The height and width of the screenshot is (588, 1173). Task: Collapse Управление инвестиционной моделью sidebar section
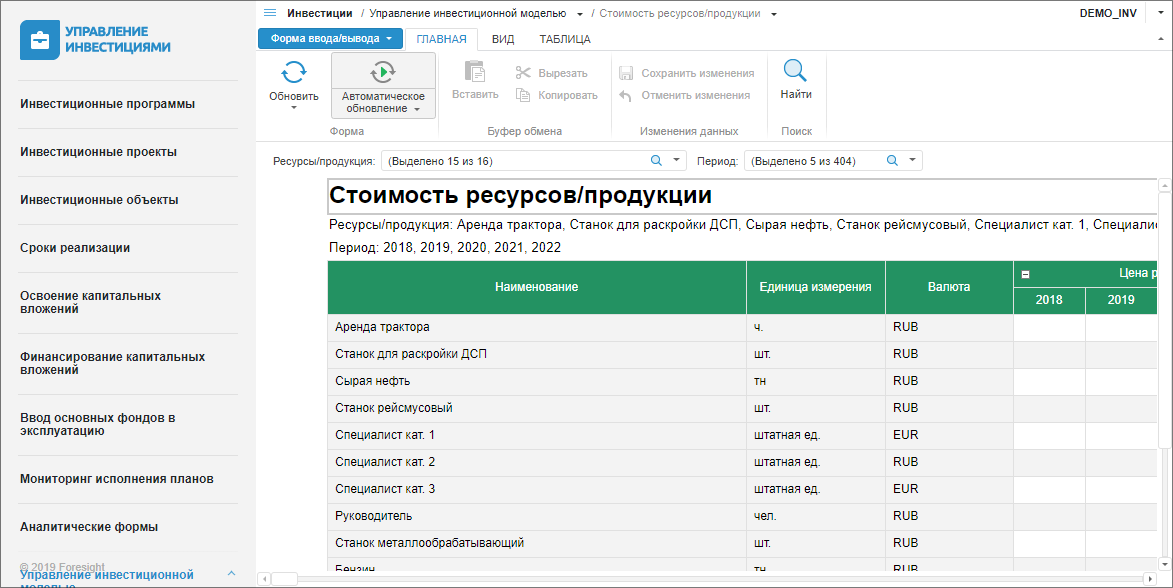coord(231,574)
